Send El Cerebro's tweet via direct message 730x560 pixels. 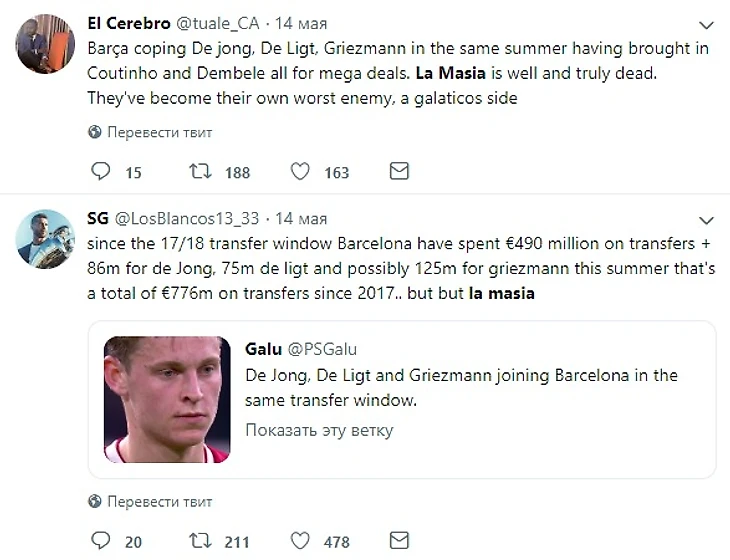click(399, 172)
